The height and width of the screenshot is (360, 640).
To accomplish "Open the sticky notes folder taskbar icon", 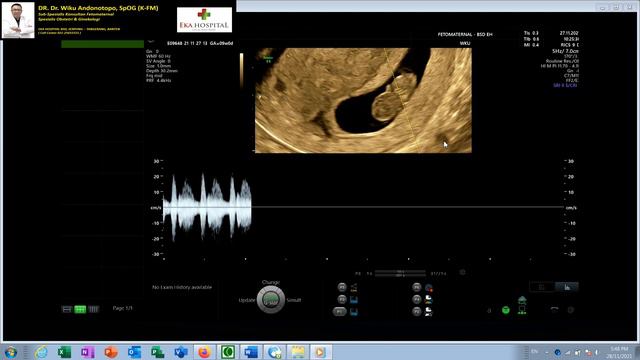I will coord(298,352).
